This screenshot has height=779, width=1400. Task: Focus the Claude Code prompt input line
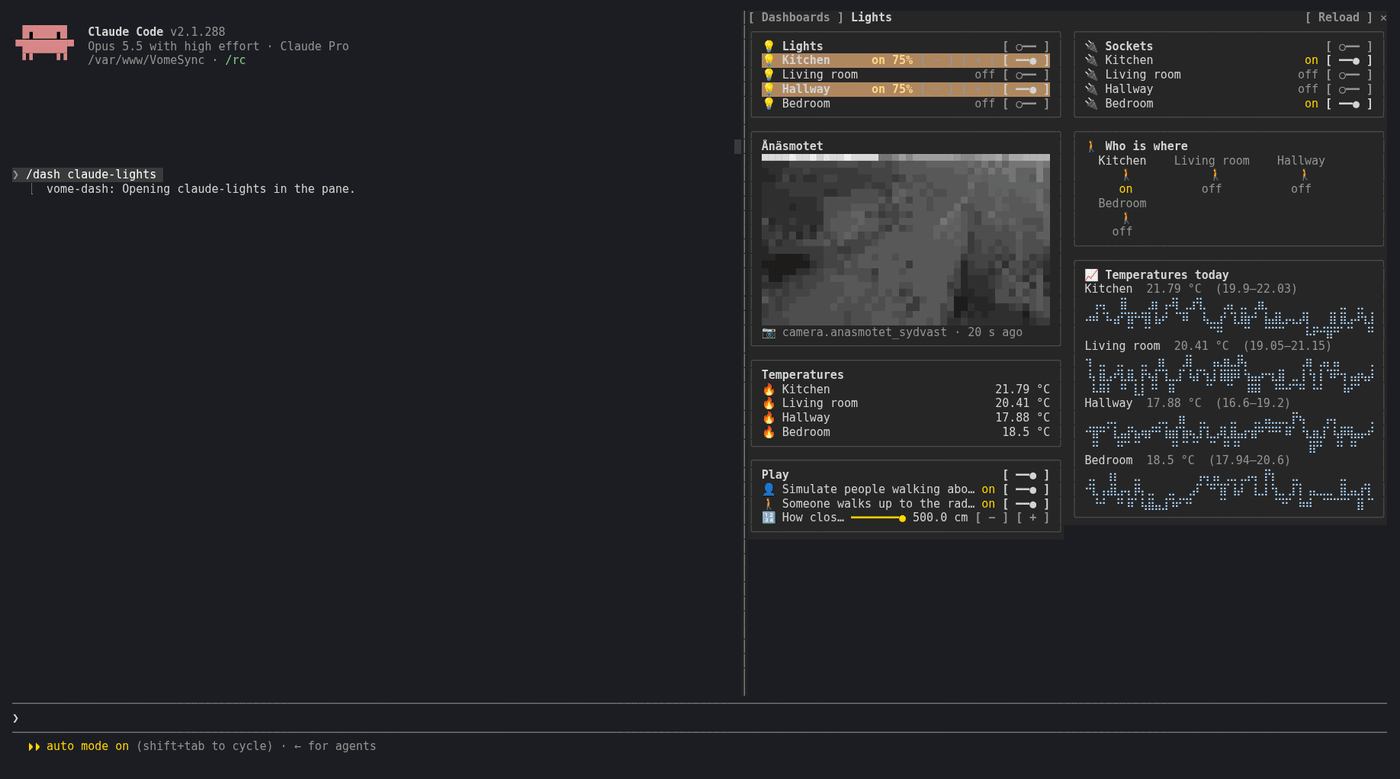pyautogui.click(x=700, y=718)
